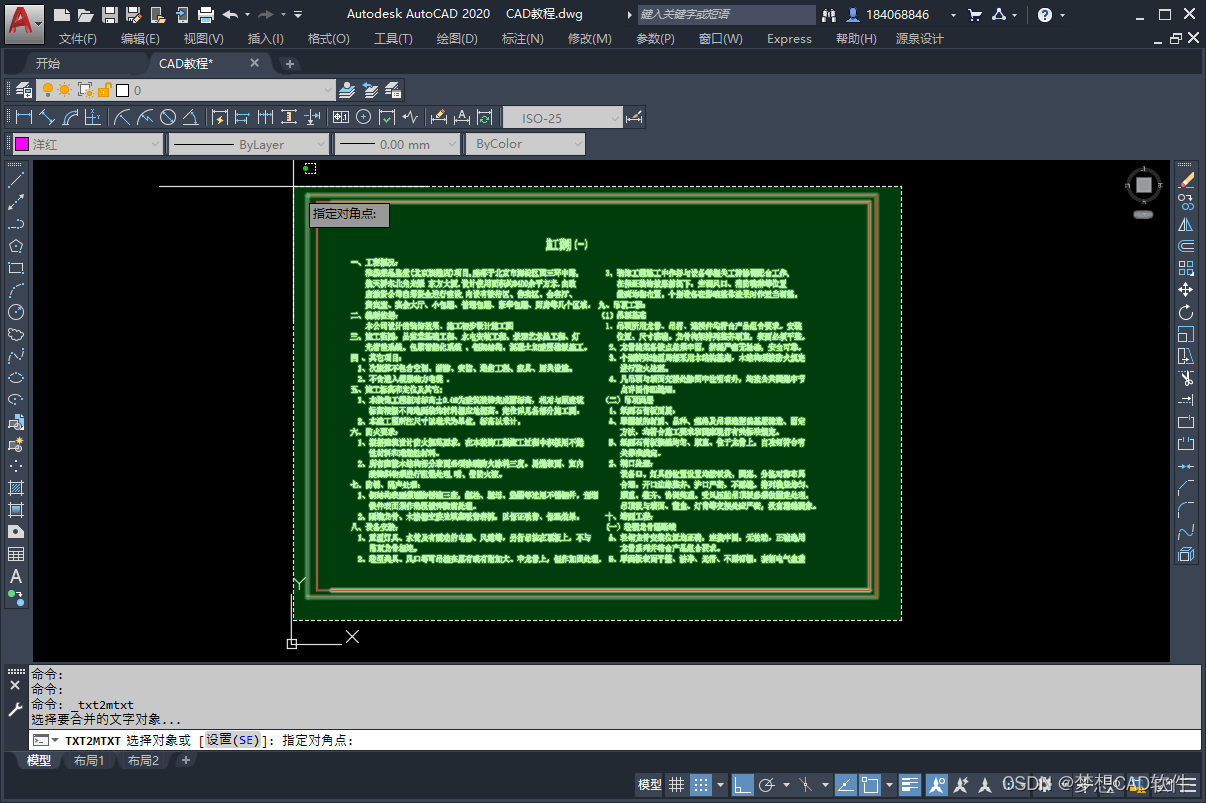Open the 修改(M) menu
The height and width of the screenshot is (803, 1206).
(x=590, y=39)
